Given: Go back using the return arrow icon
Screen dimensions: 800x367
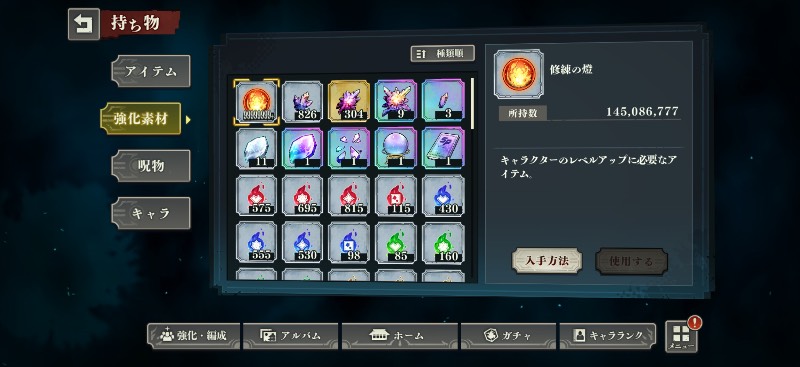Looking at the screenshot, I should point(84,24).
